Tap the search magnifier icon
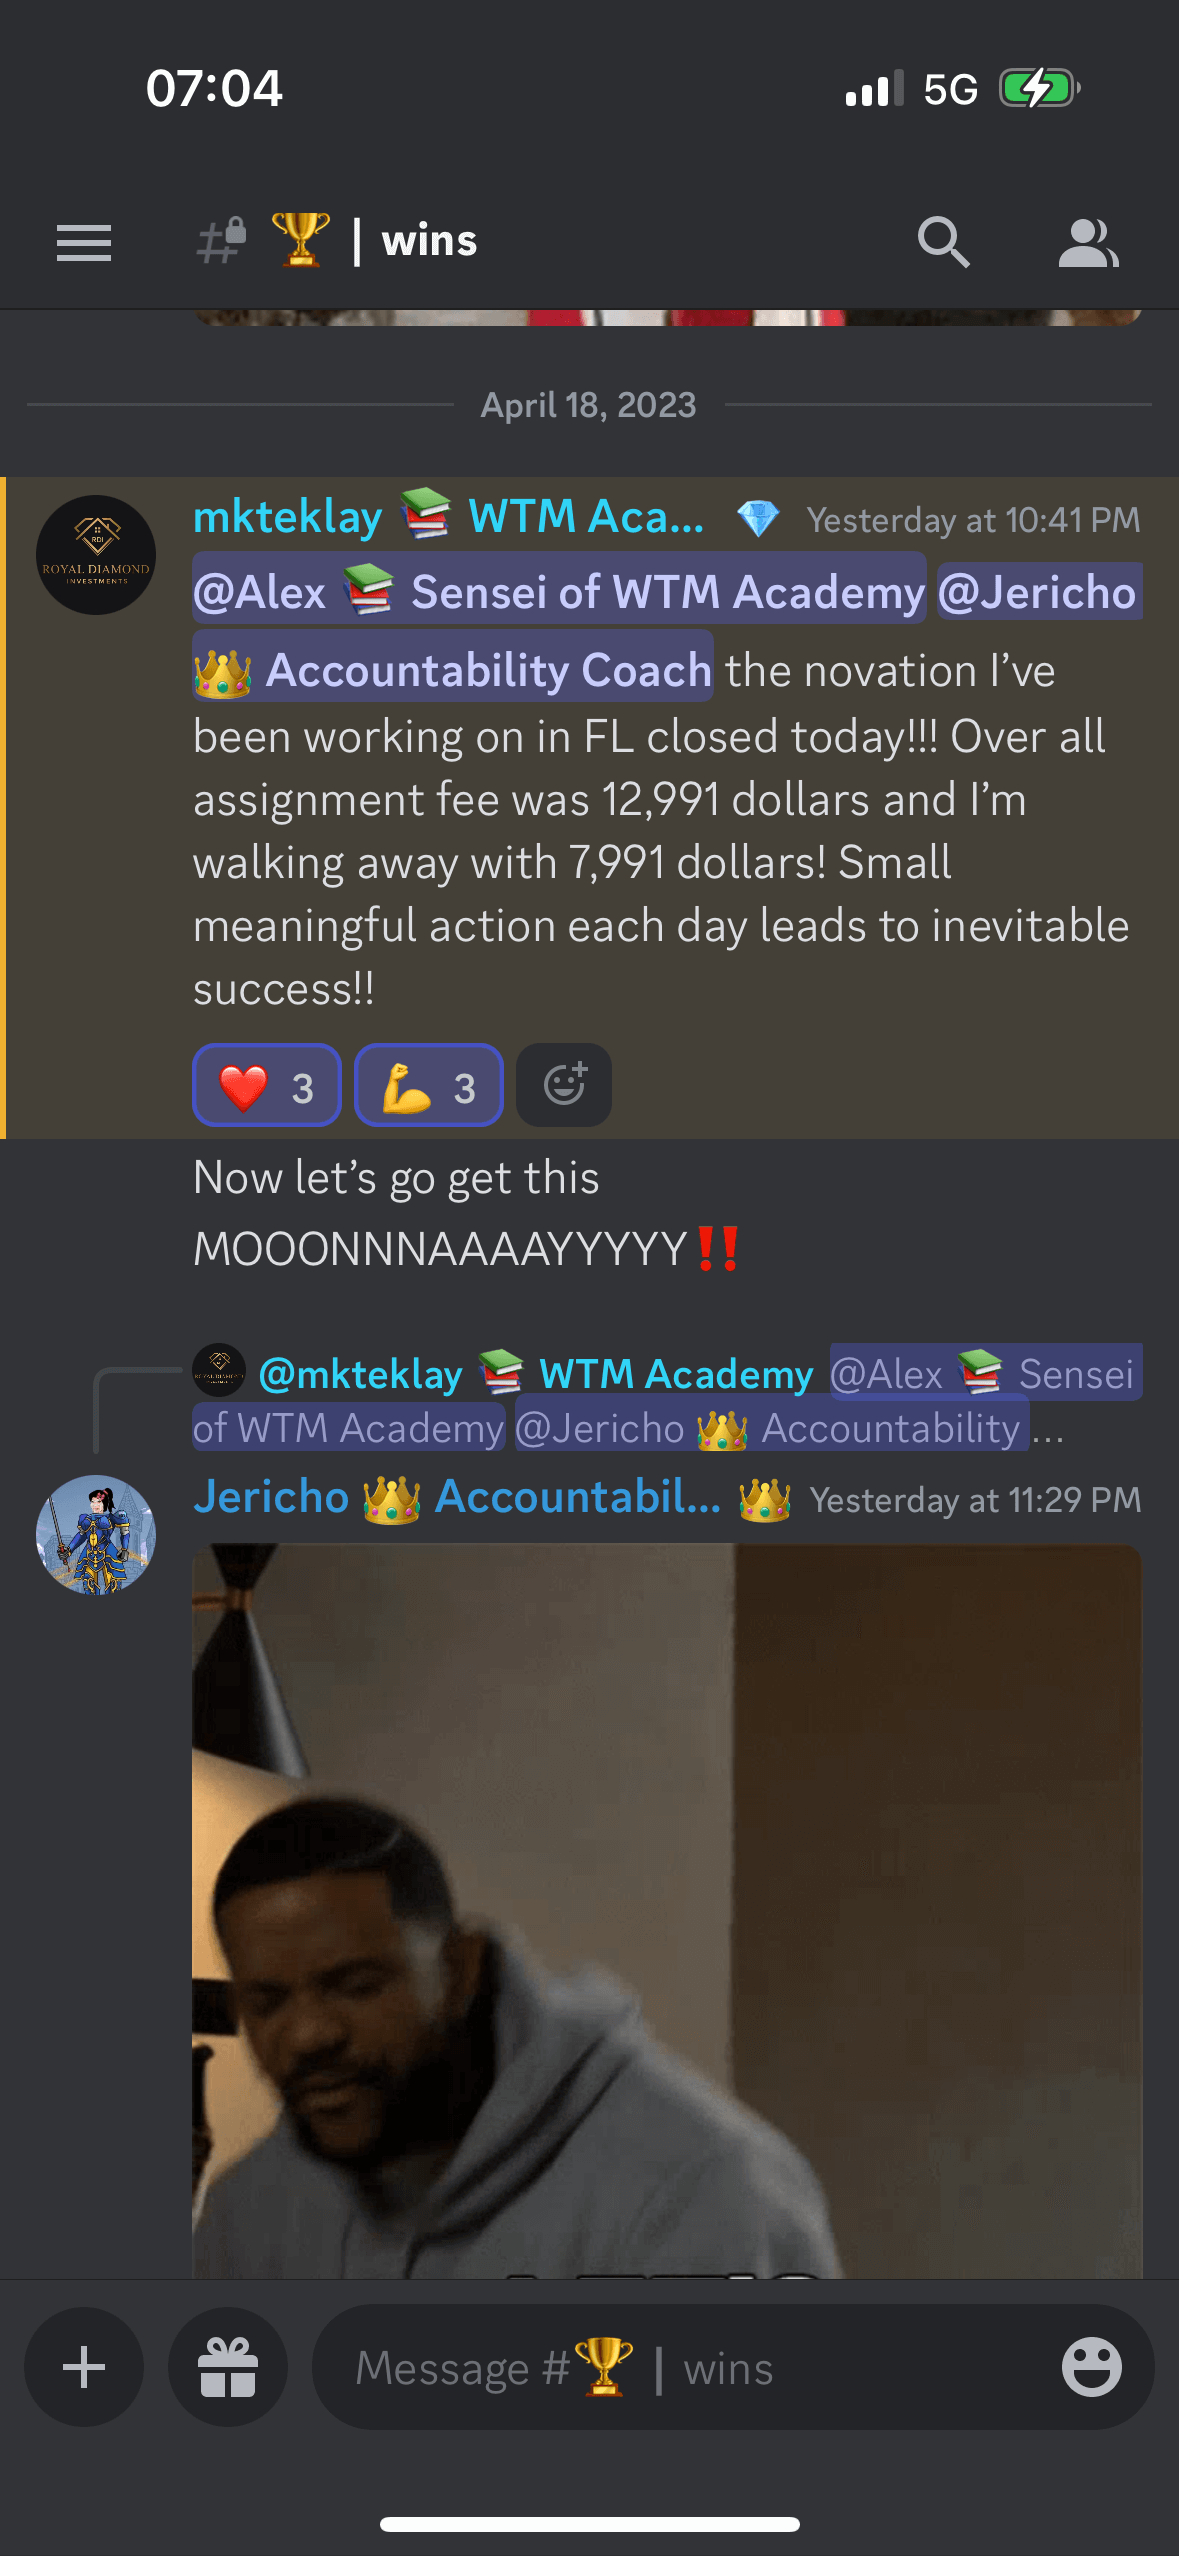 click(x=943, y=242)
